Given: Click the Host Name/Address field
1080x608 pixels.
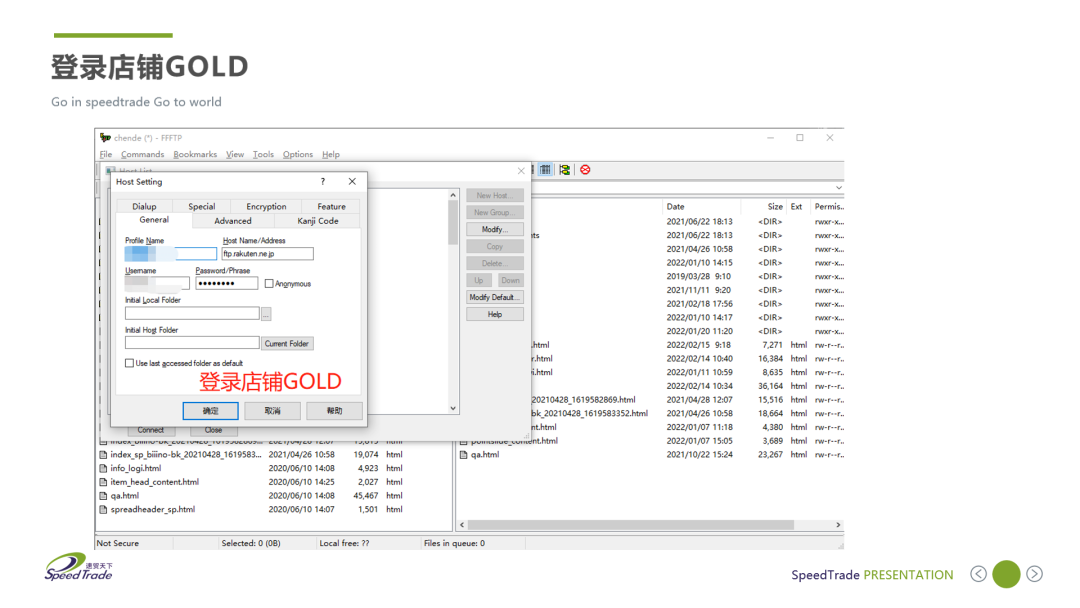Looking at the screenshot, I should (x=267, y=254).
